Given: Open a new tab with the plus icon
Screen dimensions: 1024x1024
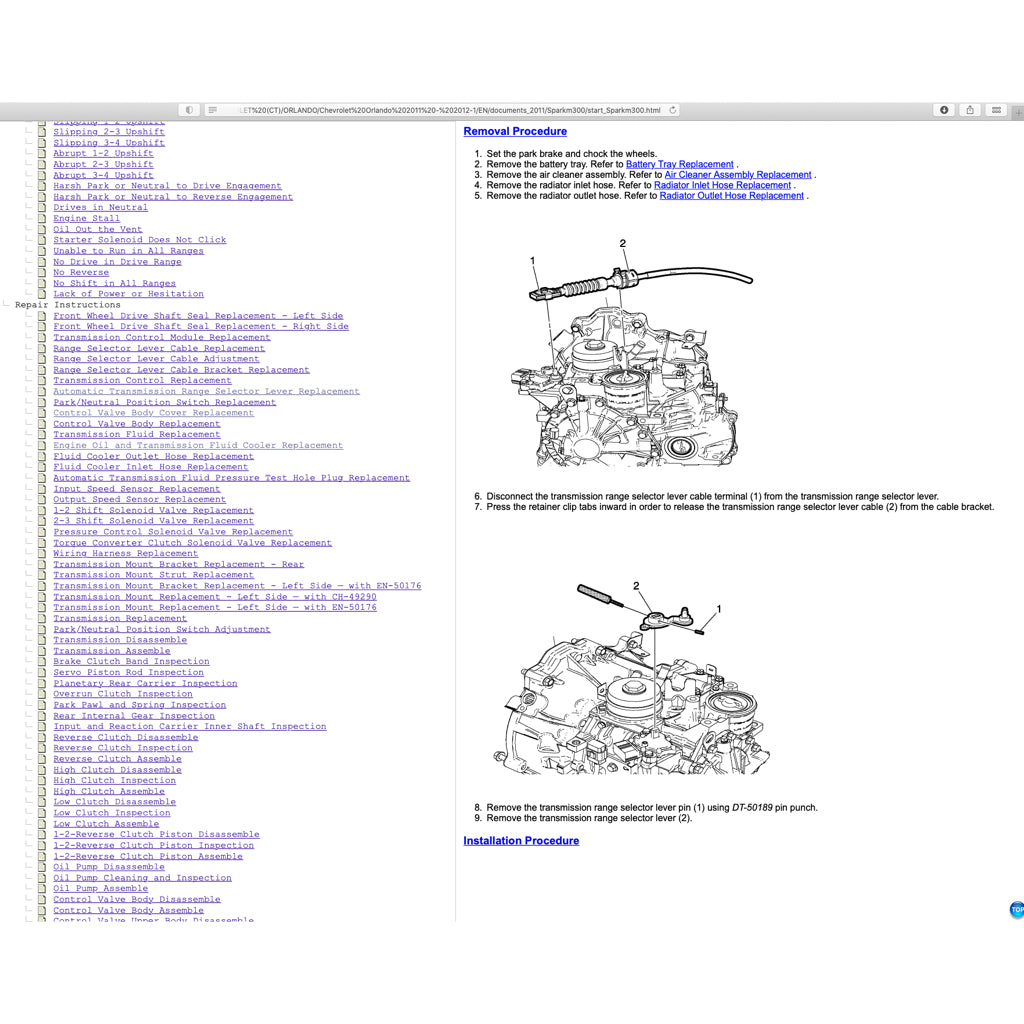Looking at the screenshot, I should [x=1017, y=111].
